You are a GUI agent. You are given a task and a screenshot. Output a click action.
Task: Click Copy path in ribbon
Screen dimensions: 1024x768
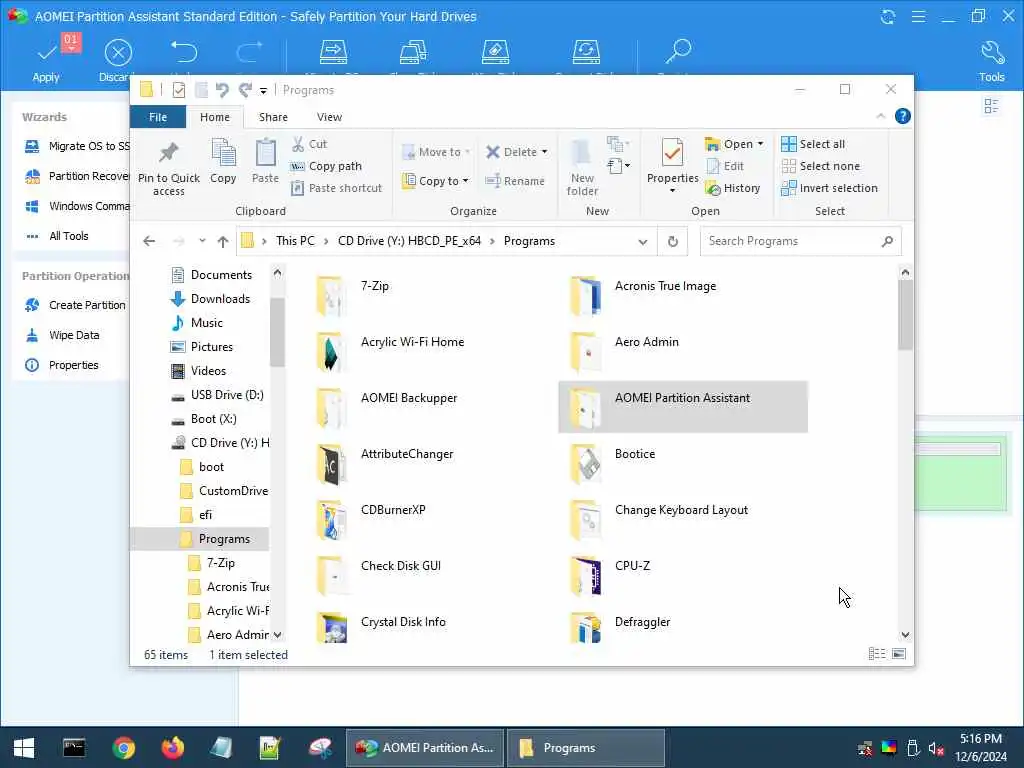pyautogui.click(x=326, y=166)
